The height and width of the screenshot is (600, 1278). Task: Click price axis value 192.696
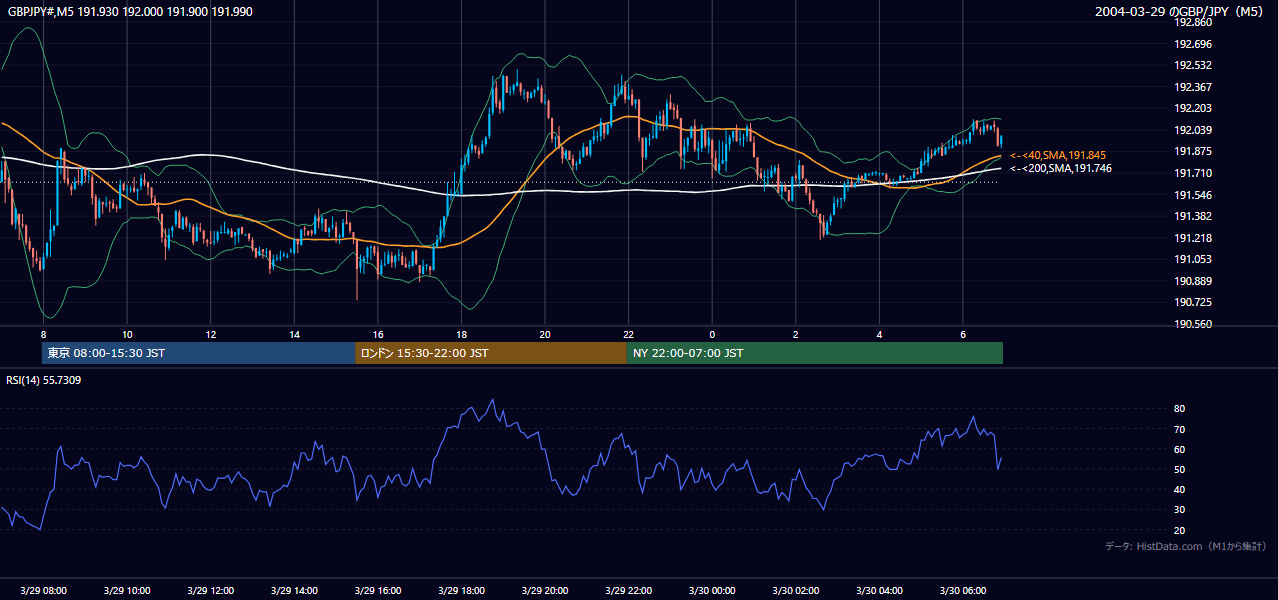(1194, 44)
